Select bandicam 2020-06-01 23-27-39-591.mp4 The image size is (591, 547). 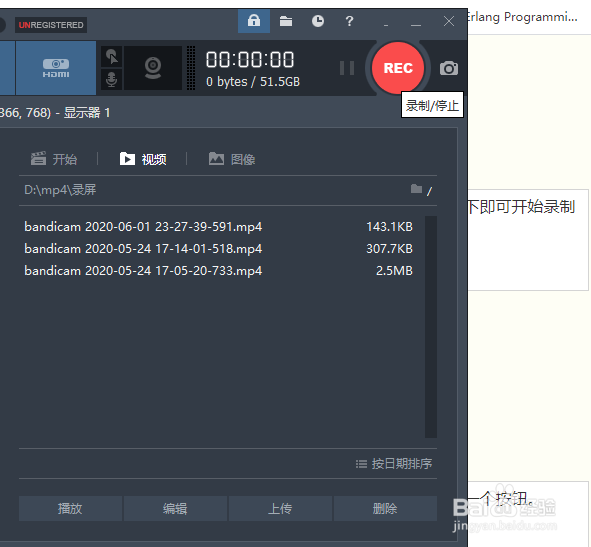point(143,227)
